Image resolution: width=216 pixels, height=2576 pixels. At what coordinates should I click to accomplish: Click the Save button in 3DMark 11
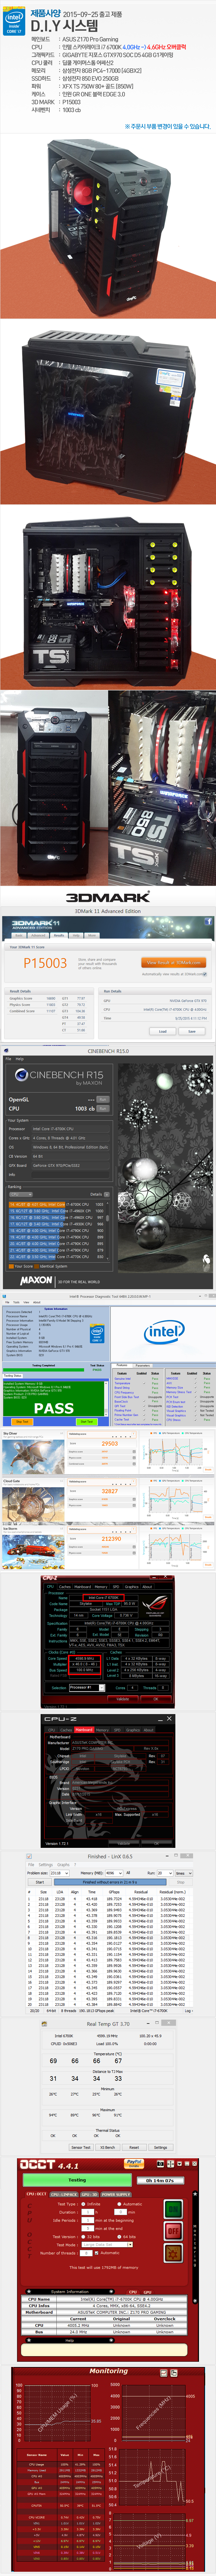(x=191, y=1031)
